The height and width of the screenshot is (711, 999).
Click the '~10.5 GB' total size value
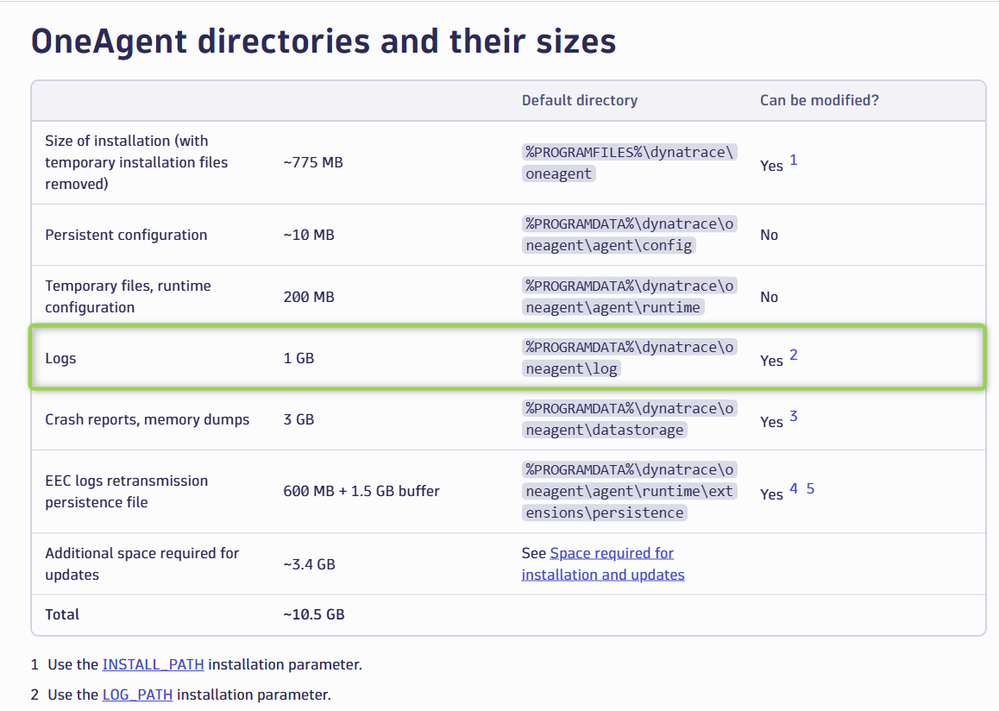314,614
